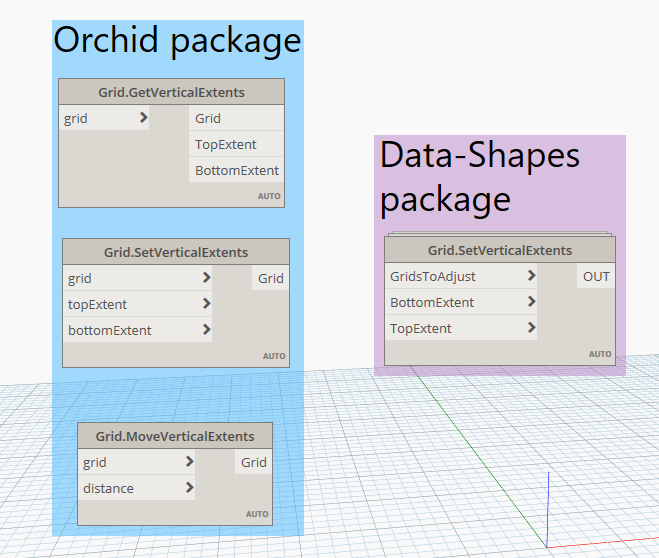The width and height of the screenshot is (659, 558).
Task: Click grid input on Grid.MoveVerticalExtents
Action: pos(137,462)
